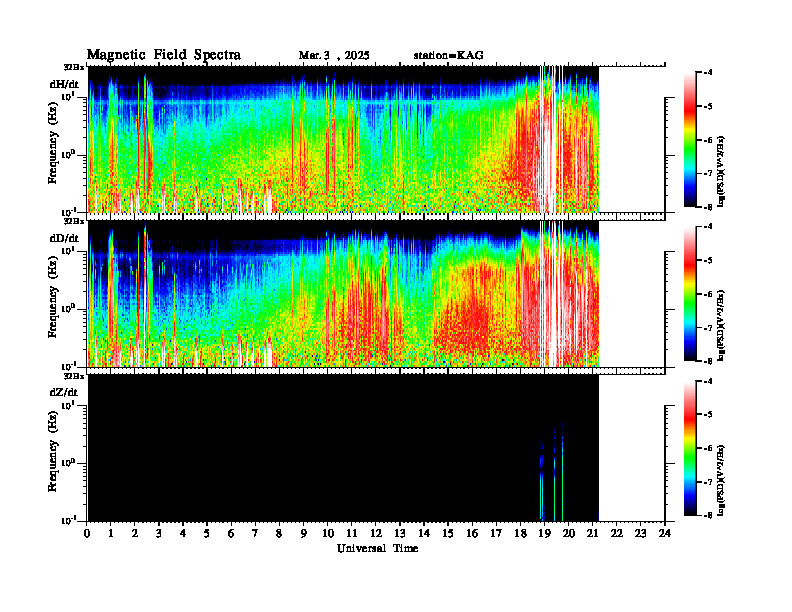This screenshot has width=792, height=612.
Task: Click the hour 12 tick label on the time axis
Action: click(x=376, y=533)
